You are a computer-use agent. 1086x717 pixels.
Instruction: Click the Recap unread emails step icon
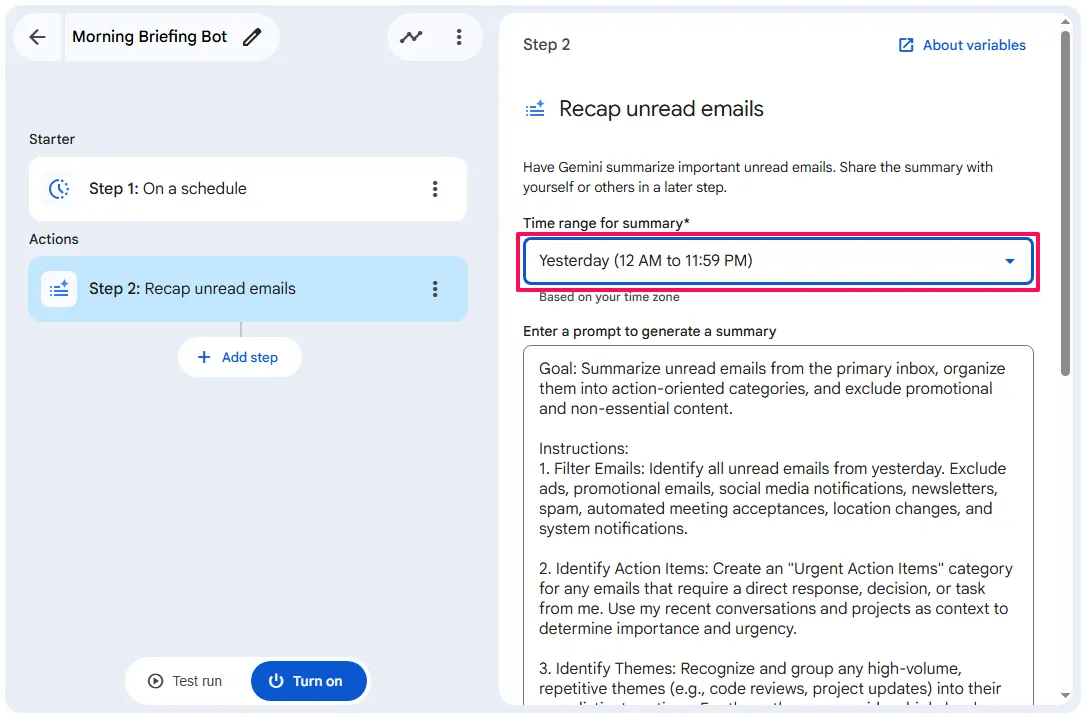click(59, 289)
